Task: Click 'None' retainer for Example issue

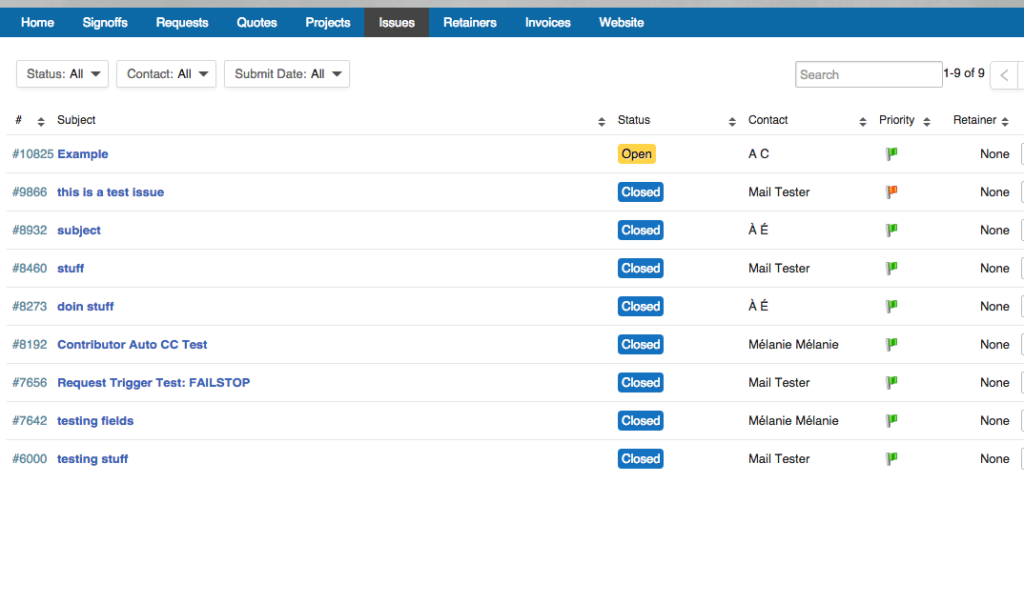Action: (x=995, y=154)
